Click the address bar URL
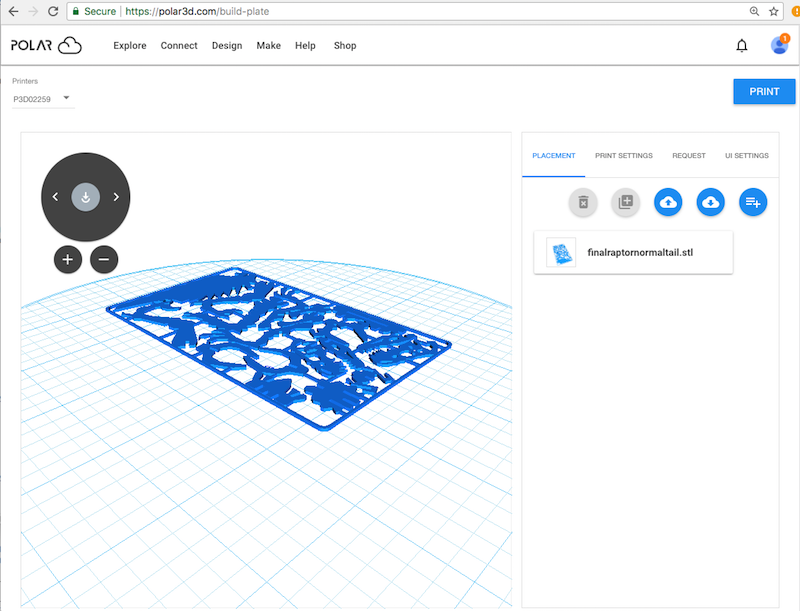This screenshot has width=800, height=611. click(x=197, y=11)
